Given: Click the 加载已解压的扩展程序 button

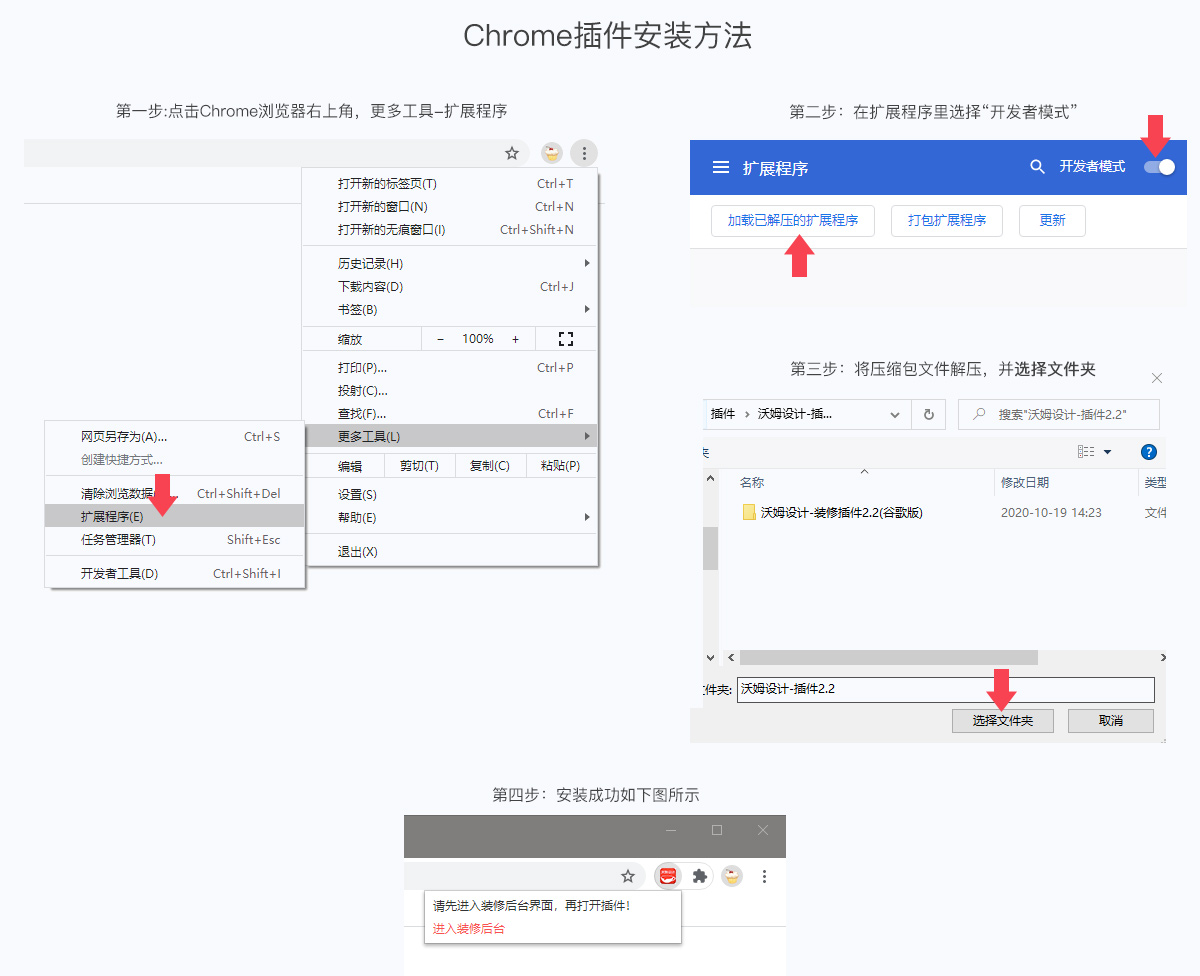Looking at the screenshot, I should point(792,220).
